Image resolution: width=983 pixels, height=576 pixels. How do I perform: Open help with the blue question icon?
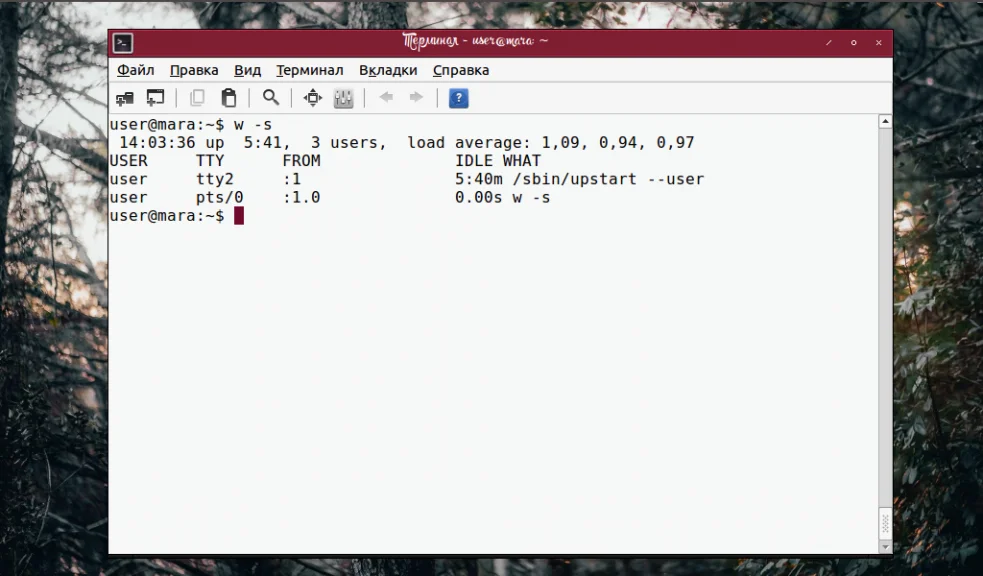[x=458, y=98]
